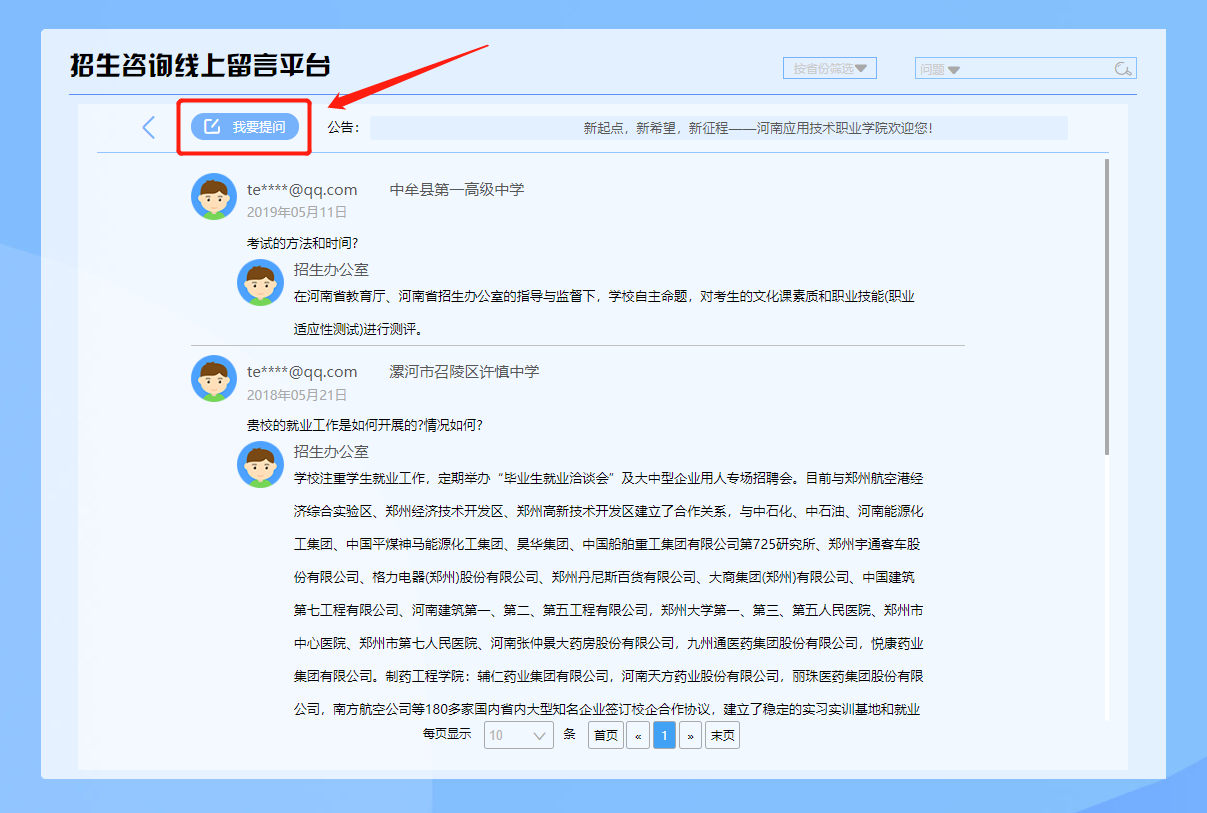Click avatar of 漯河市召陵区许慎中学 post
The width and height of the screenshot is (1207, 813).
[x=214, y=378]
